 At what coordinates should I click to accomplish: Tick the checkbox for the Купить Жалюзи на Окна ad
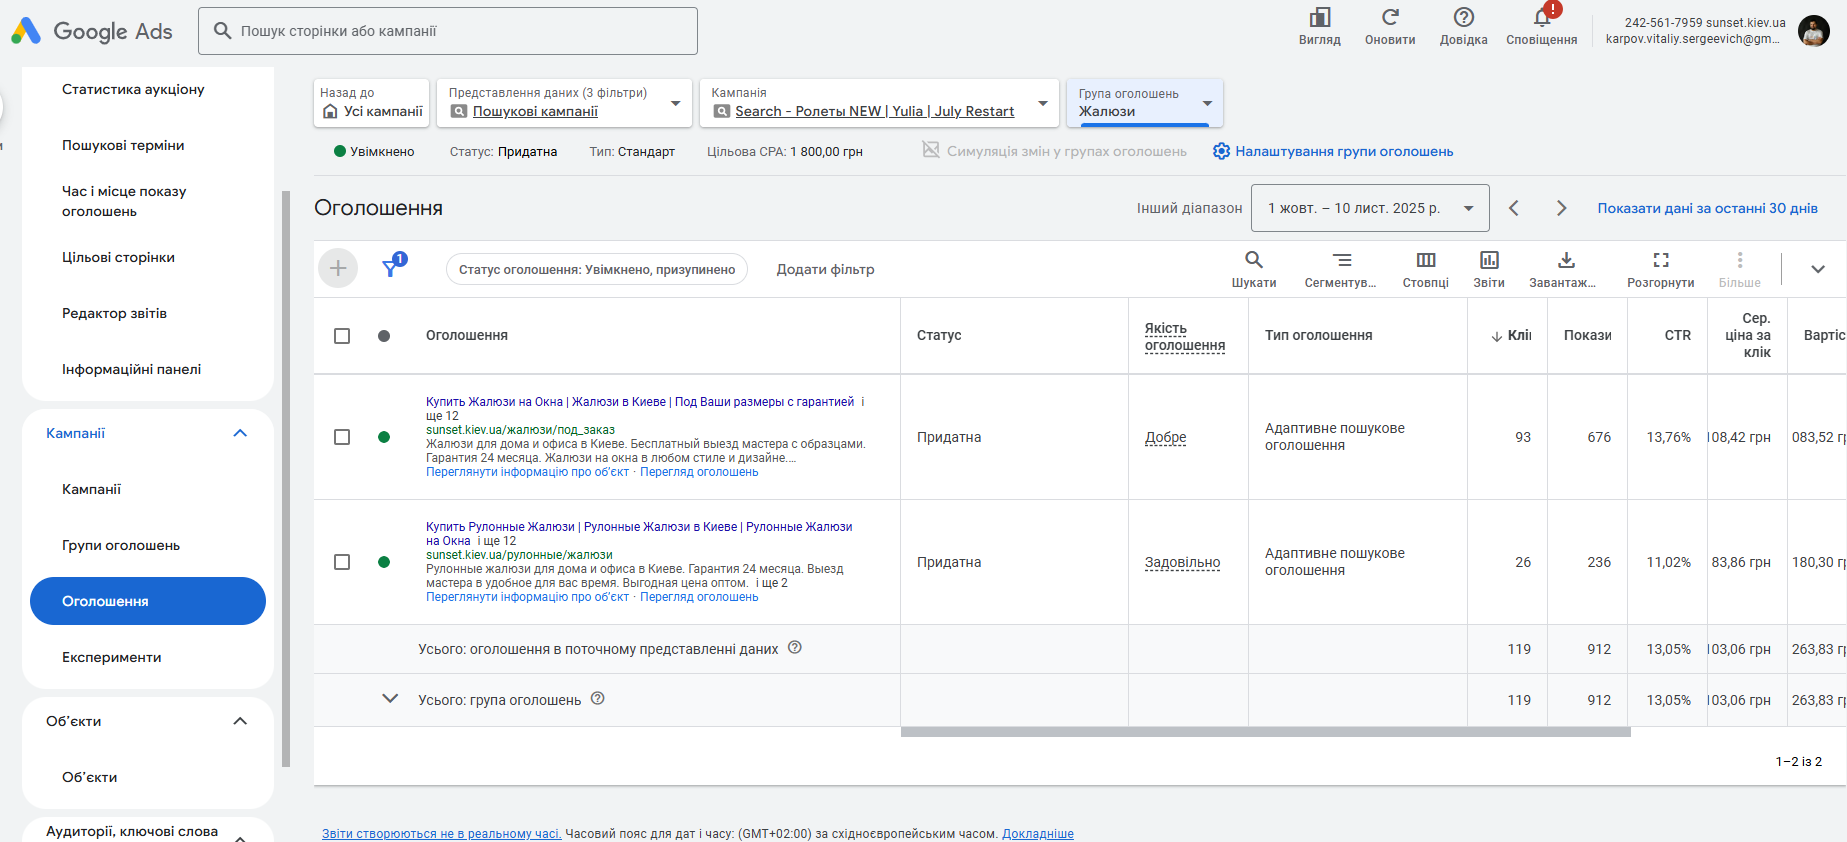pyautogui.click(x=342, y=437)
